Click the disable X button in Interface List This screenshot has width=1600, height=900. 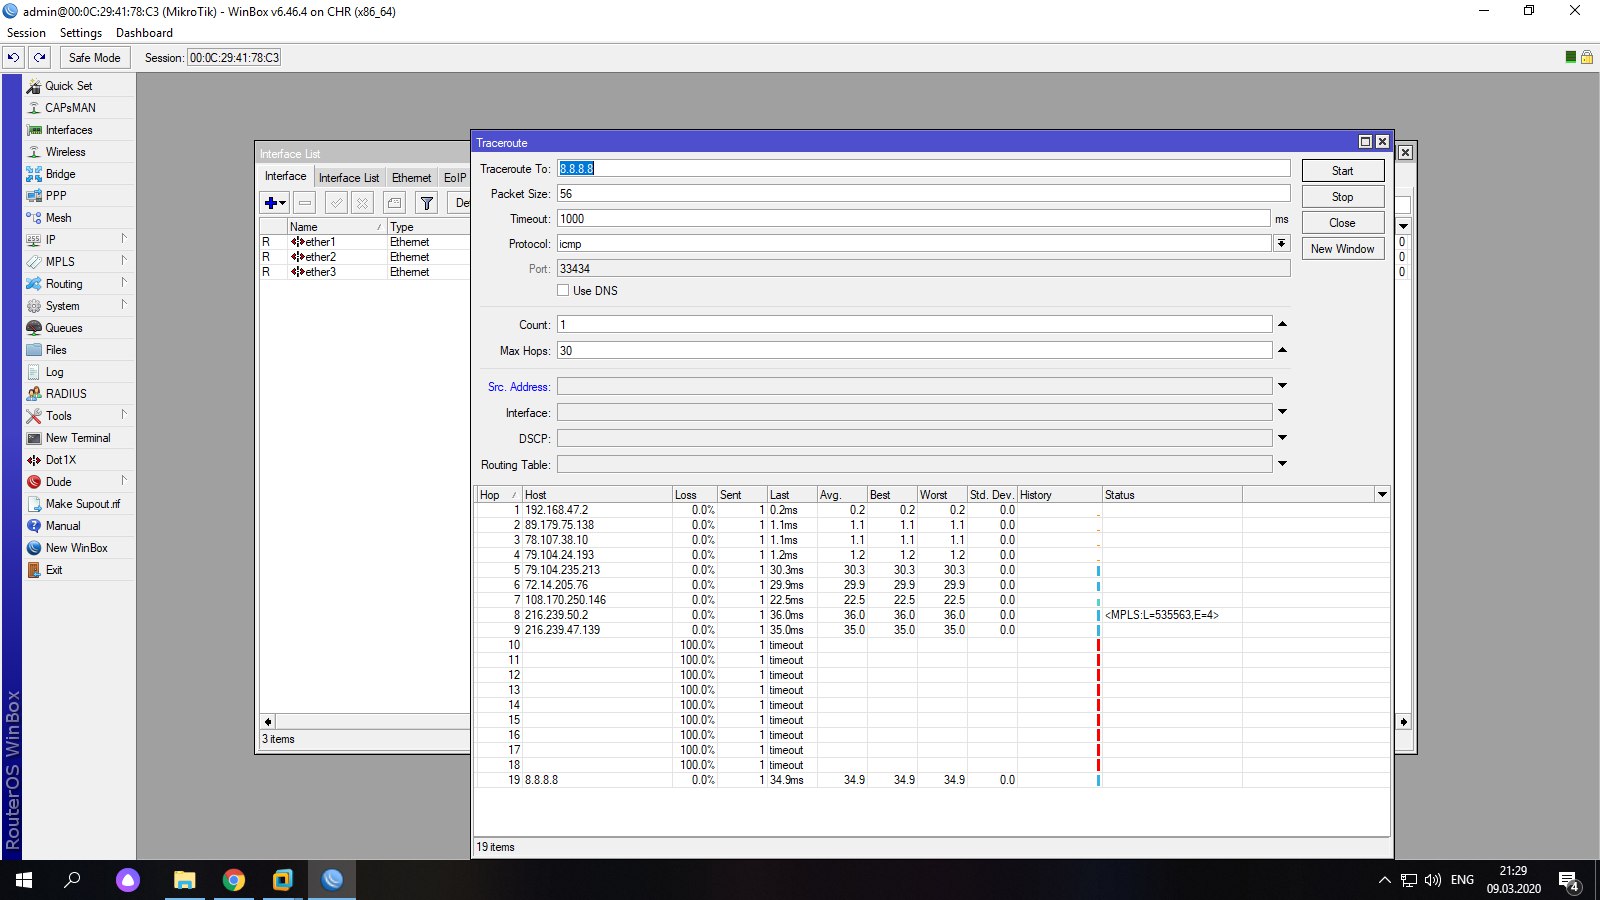[x=363, y=203]
